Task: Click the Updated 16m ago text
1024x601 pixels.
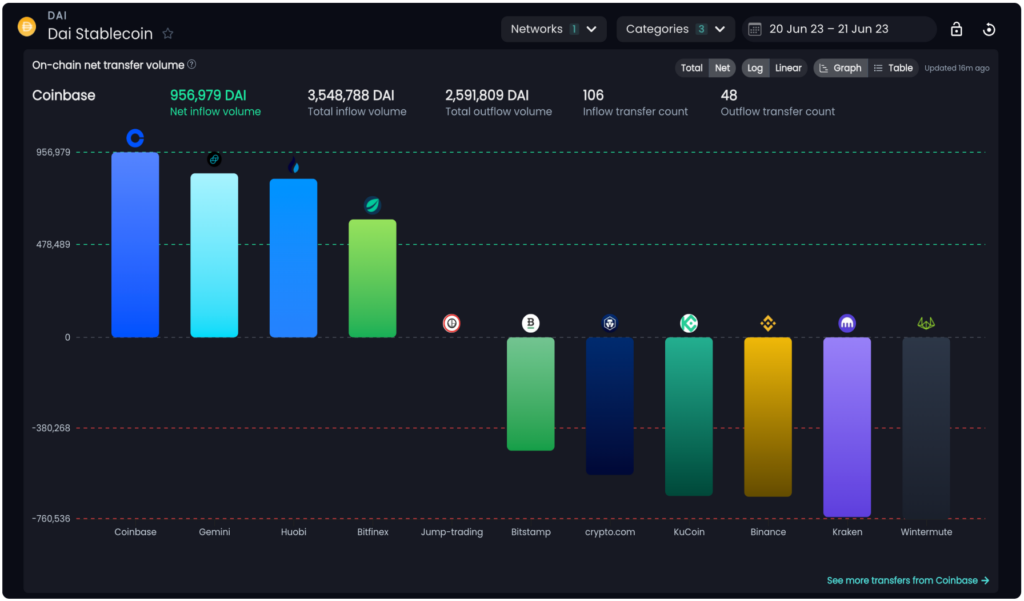Action: pyautogui.click(x=957, y=68)
